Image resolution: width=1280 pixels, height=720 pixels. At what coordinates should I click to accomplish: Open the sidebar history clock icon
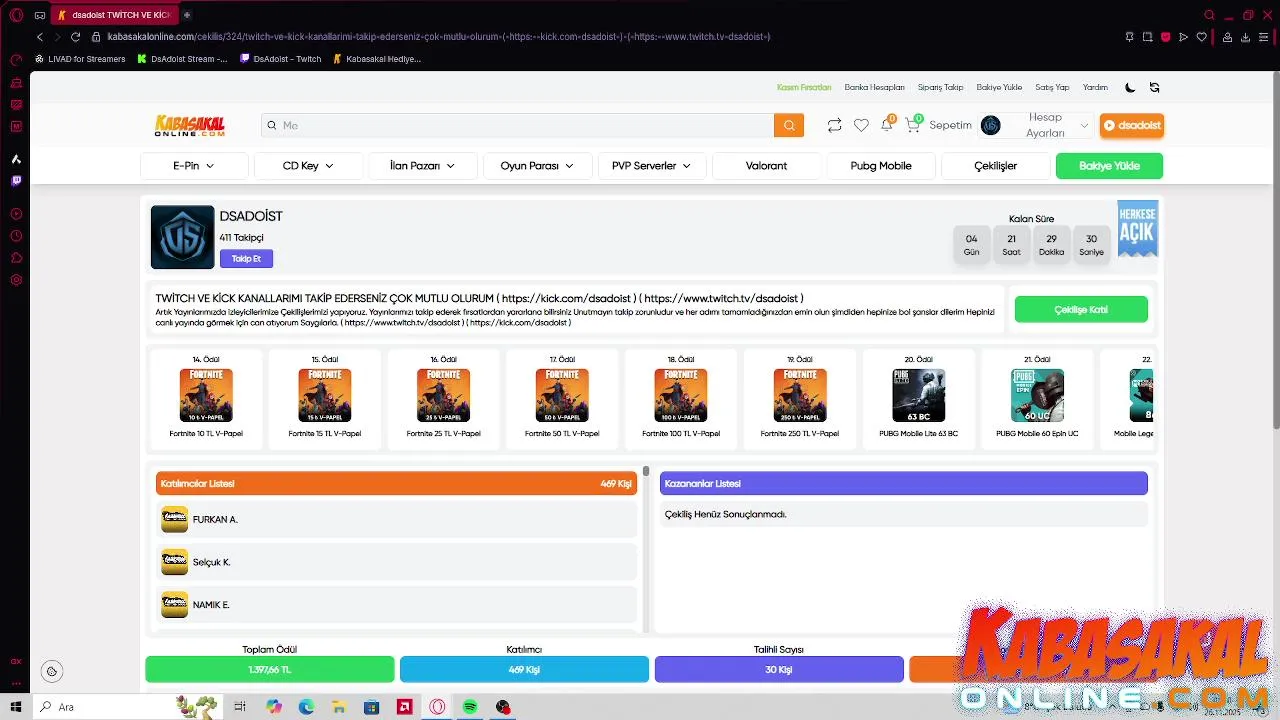16,236
